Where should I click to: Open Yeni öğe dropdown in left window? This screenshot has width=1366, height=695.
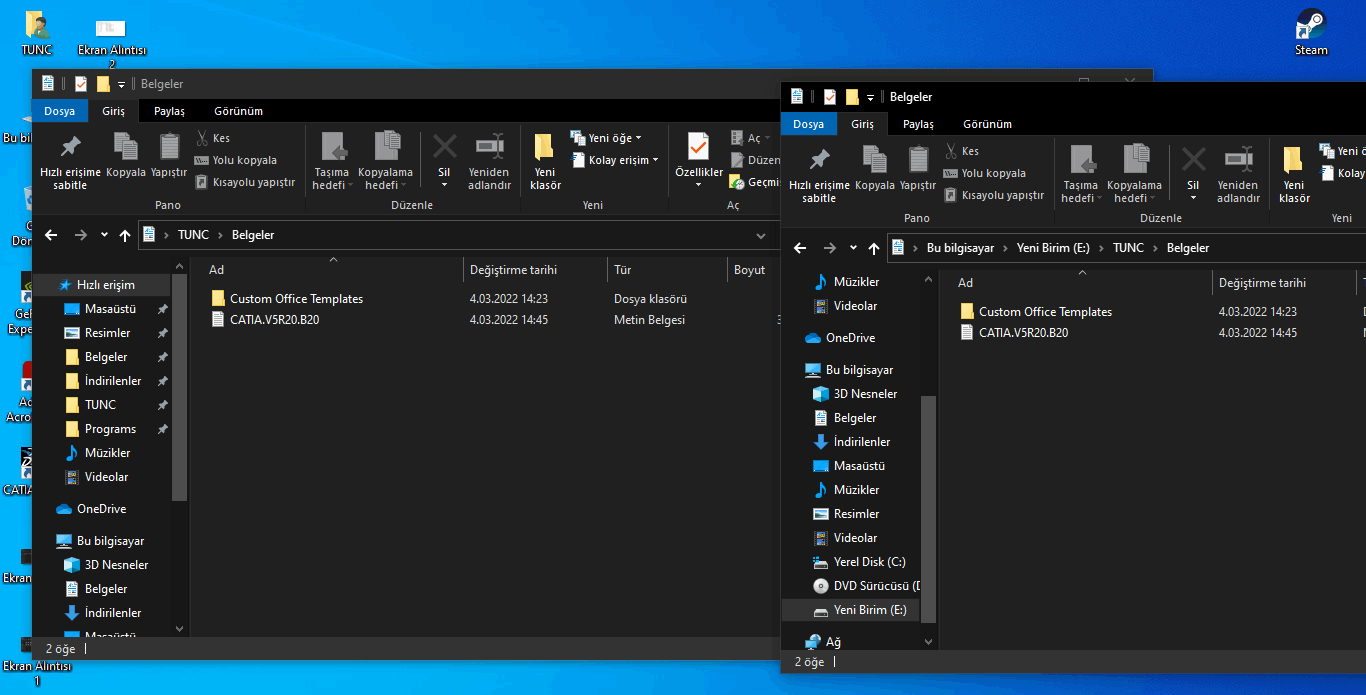pyautogui.click(x=606, y=138)
